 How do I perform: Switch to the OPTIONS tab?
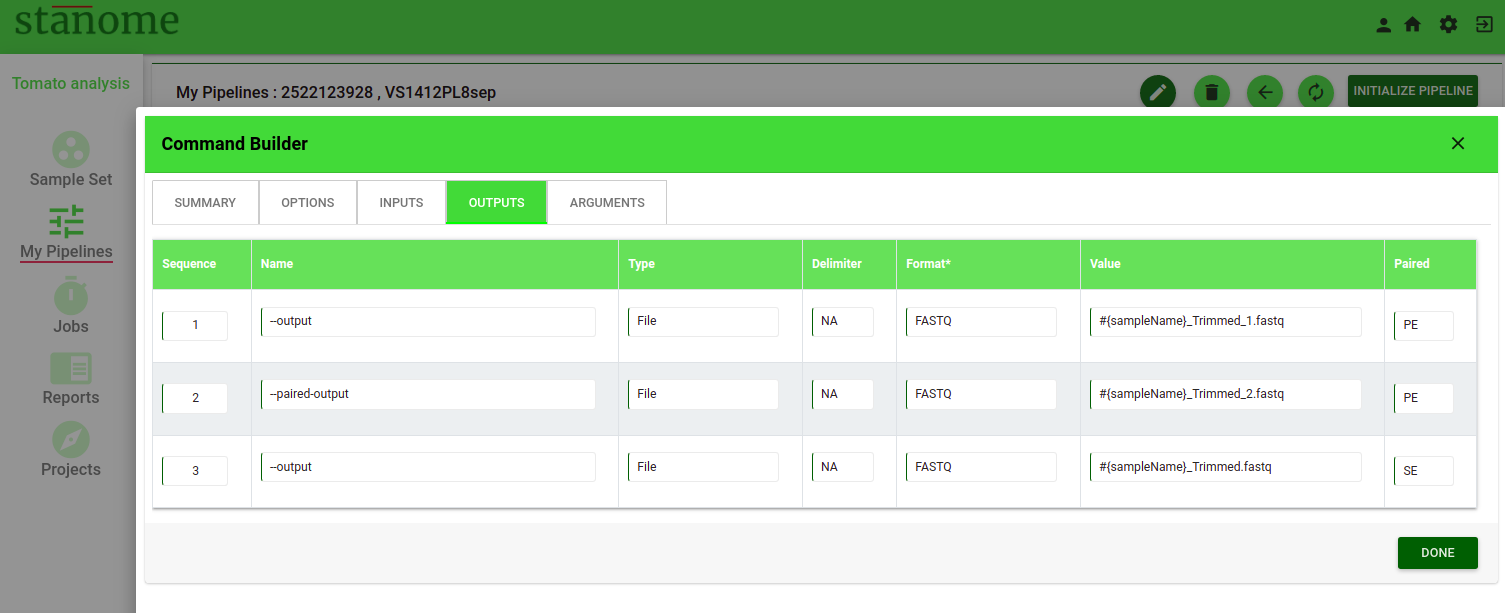click(308, 202)
